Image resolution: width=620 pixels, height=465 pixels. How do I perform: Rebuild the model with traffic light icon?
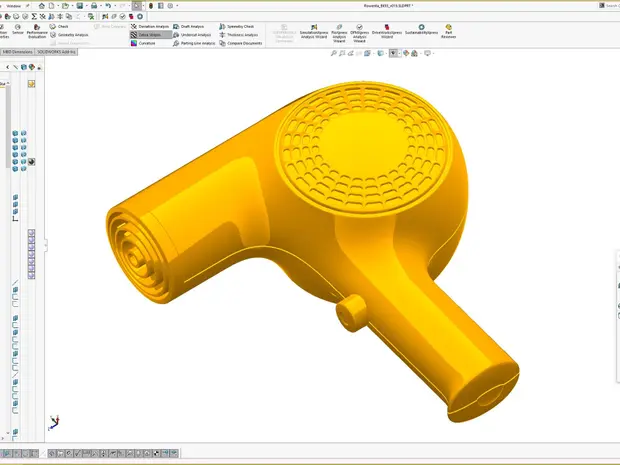151,6
